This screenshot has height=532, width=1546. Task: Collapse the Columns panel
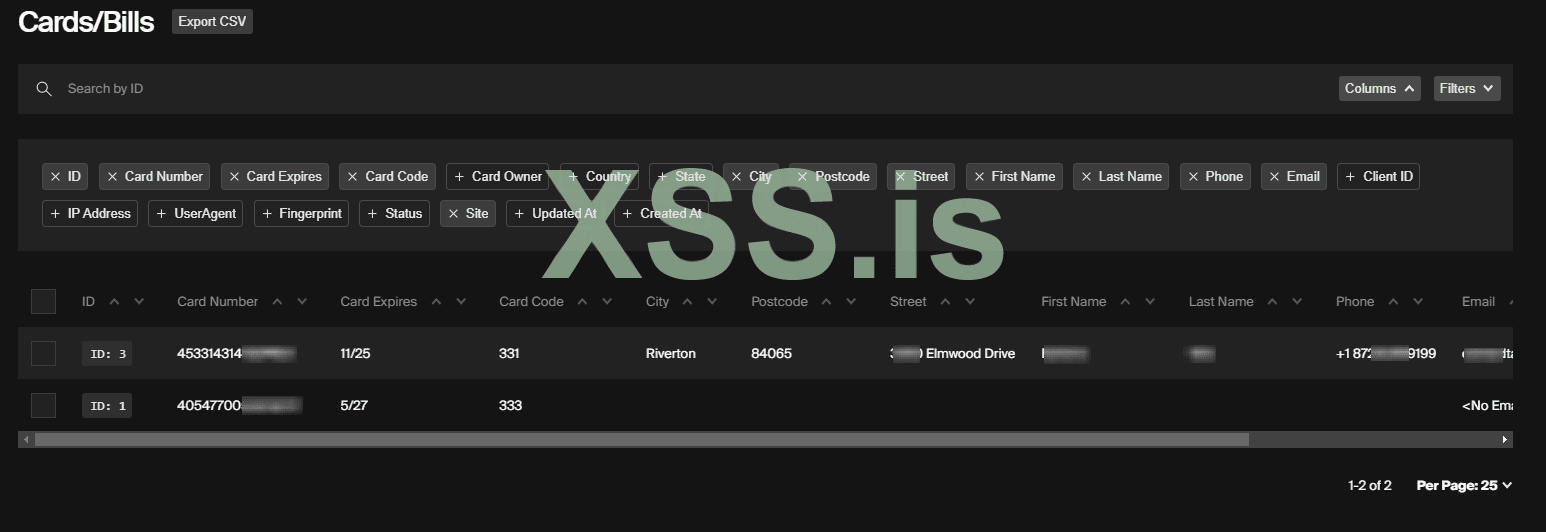coord(1379,89)
